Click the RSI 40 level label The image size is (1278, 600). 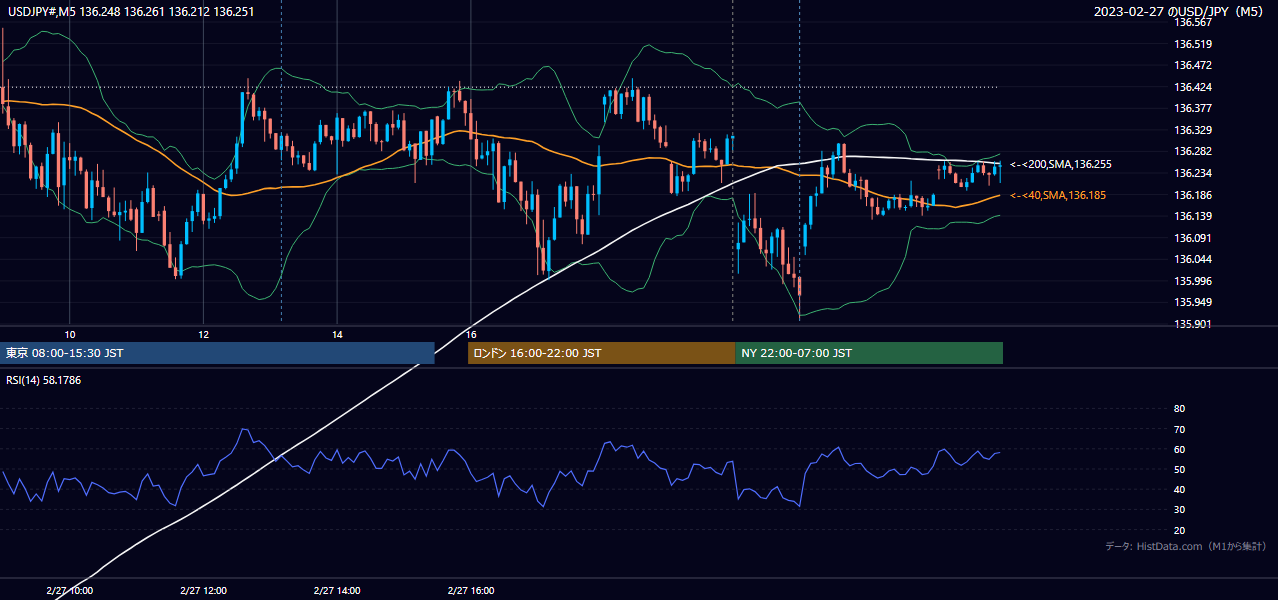[x=1179, y=489]
